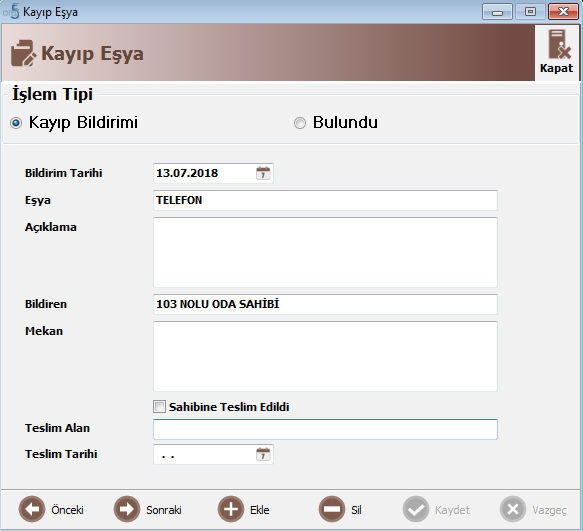Select the Bulundu radio button
The image size is (583, 531).
coord(300,123)
